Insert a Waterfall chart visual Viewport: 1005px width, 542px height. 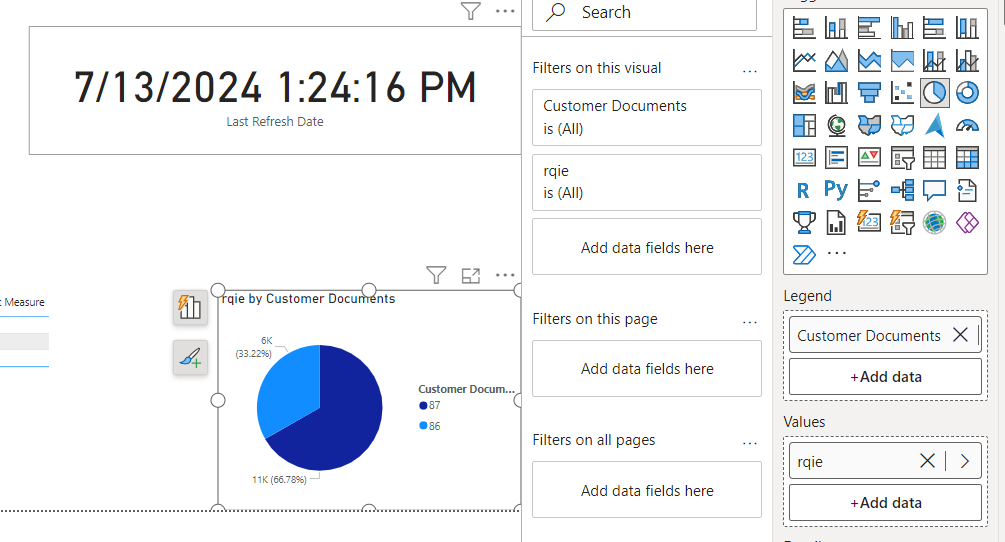tap(836, 93)
